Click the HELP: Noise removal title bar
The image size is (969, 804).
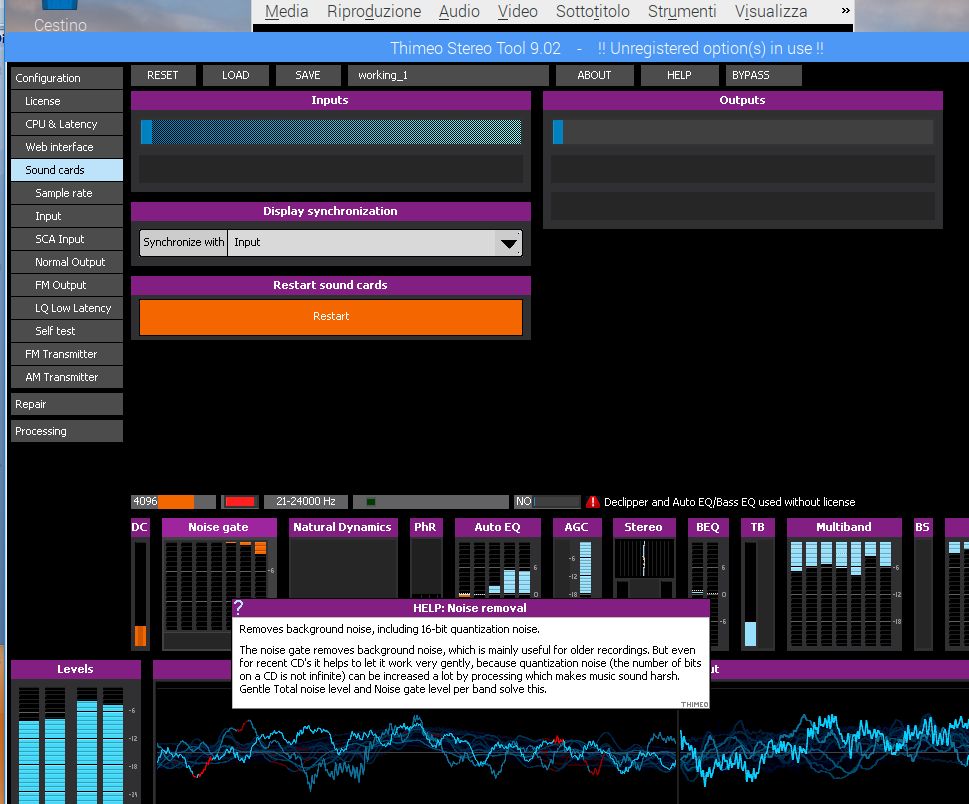click(470, 608)
